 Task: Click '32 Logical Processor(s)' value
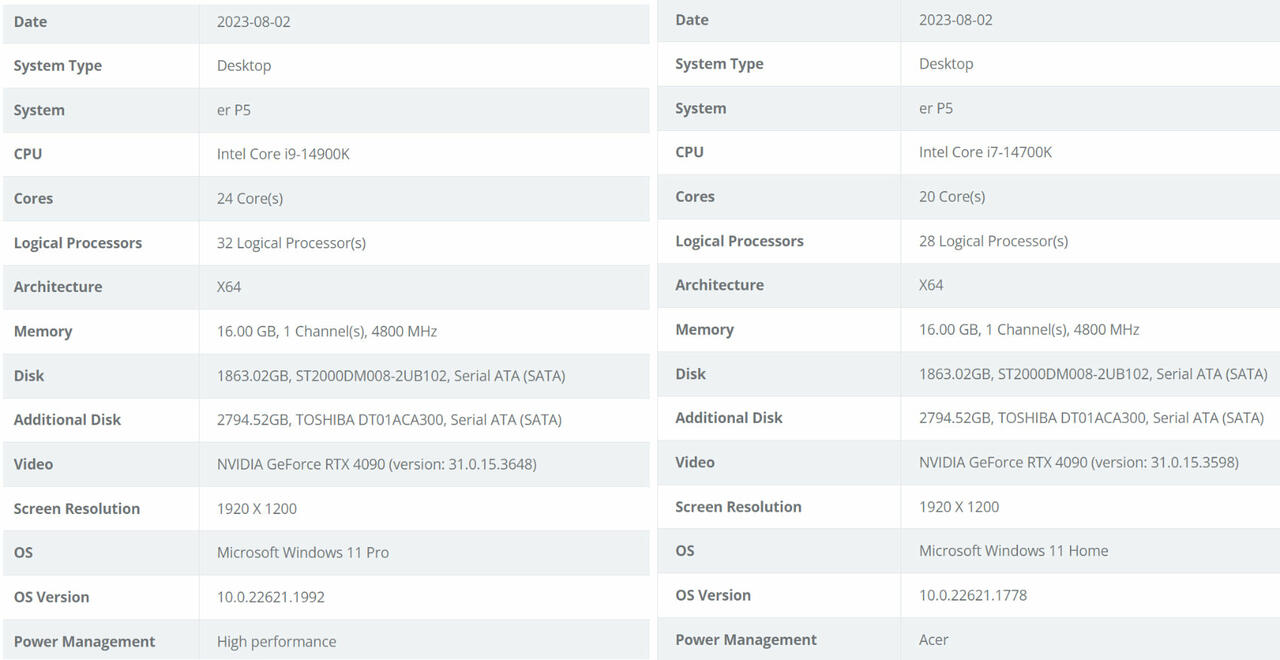291,243
